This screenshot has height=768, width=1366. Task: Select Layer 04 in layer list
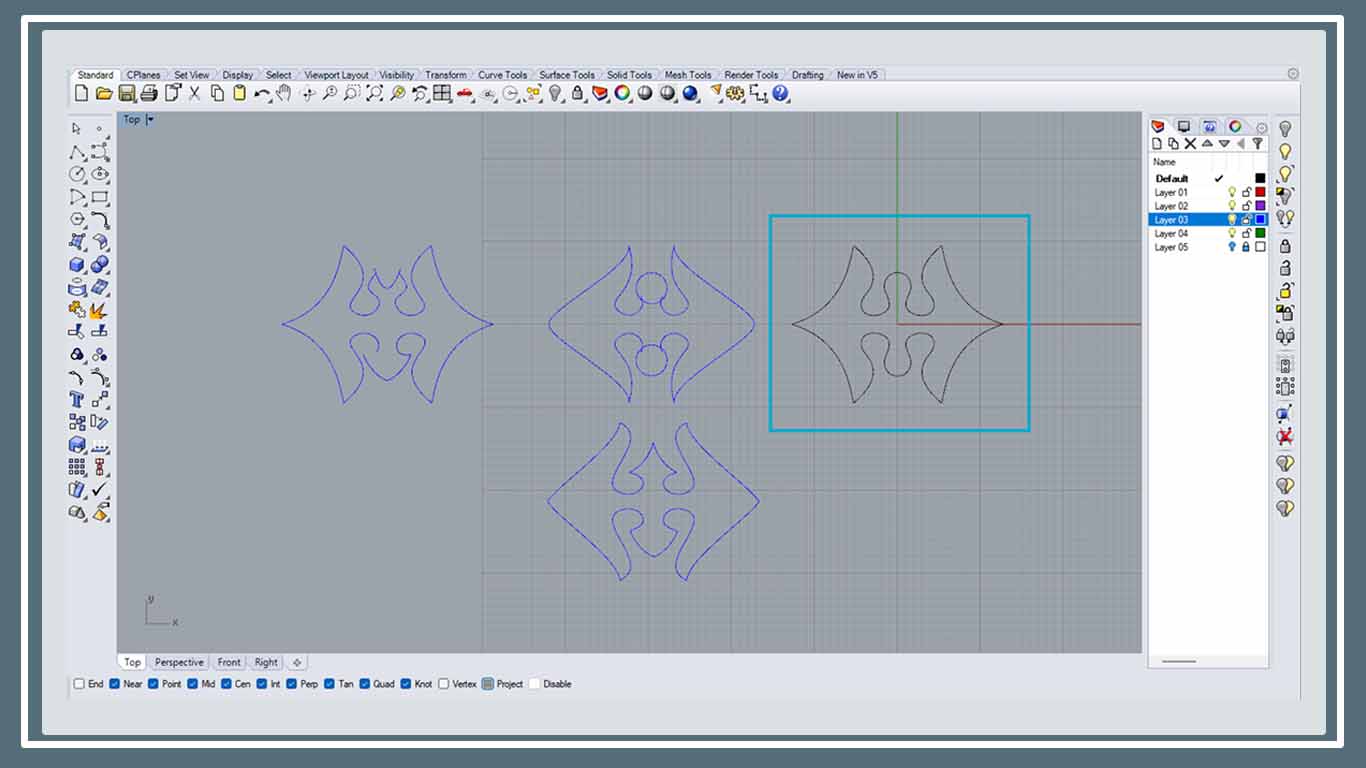pos(1171,234)
